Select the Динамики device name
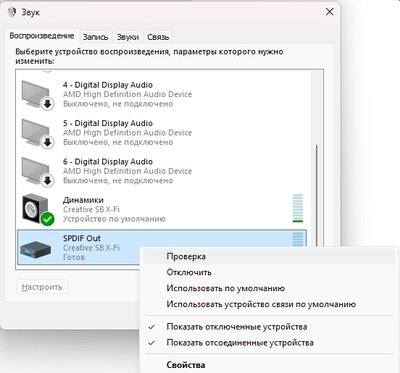Image resolution: width=400 pixels, height=373 pixels. 83,200
